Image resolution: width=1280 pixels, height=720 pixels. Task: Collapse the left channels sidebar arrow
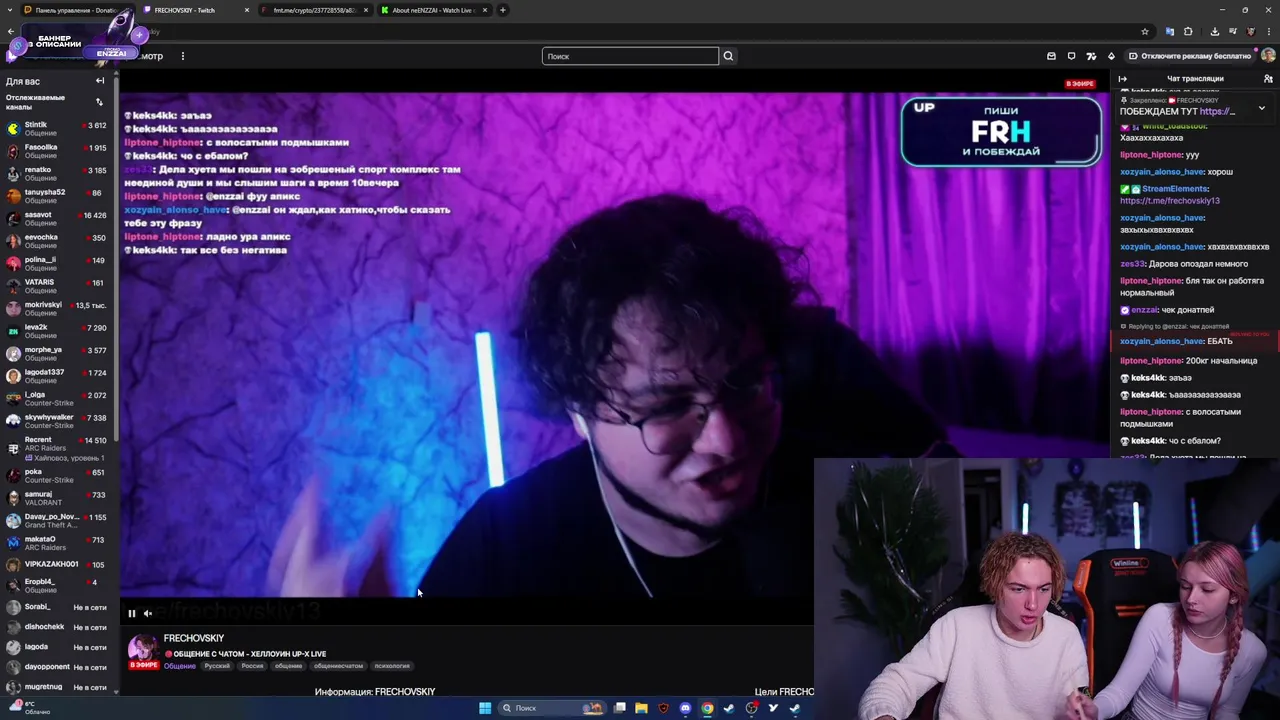click(100, 81)
